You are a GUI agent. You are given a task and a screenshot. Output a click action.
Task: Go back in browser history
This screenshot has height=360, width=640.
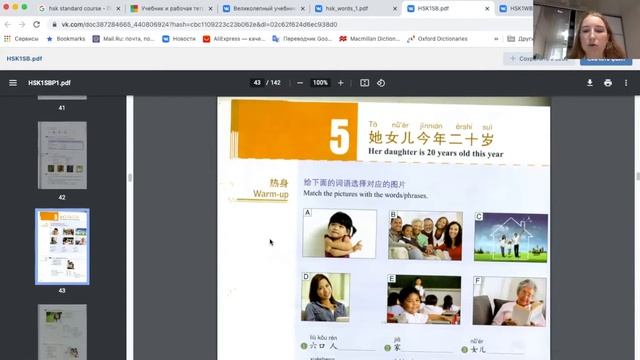click(x=8, y=24)
